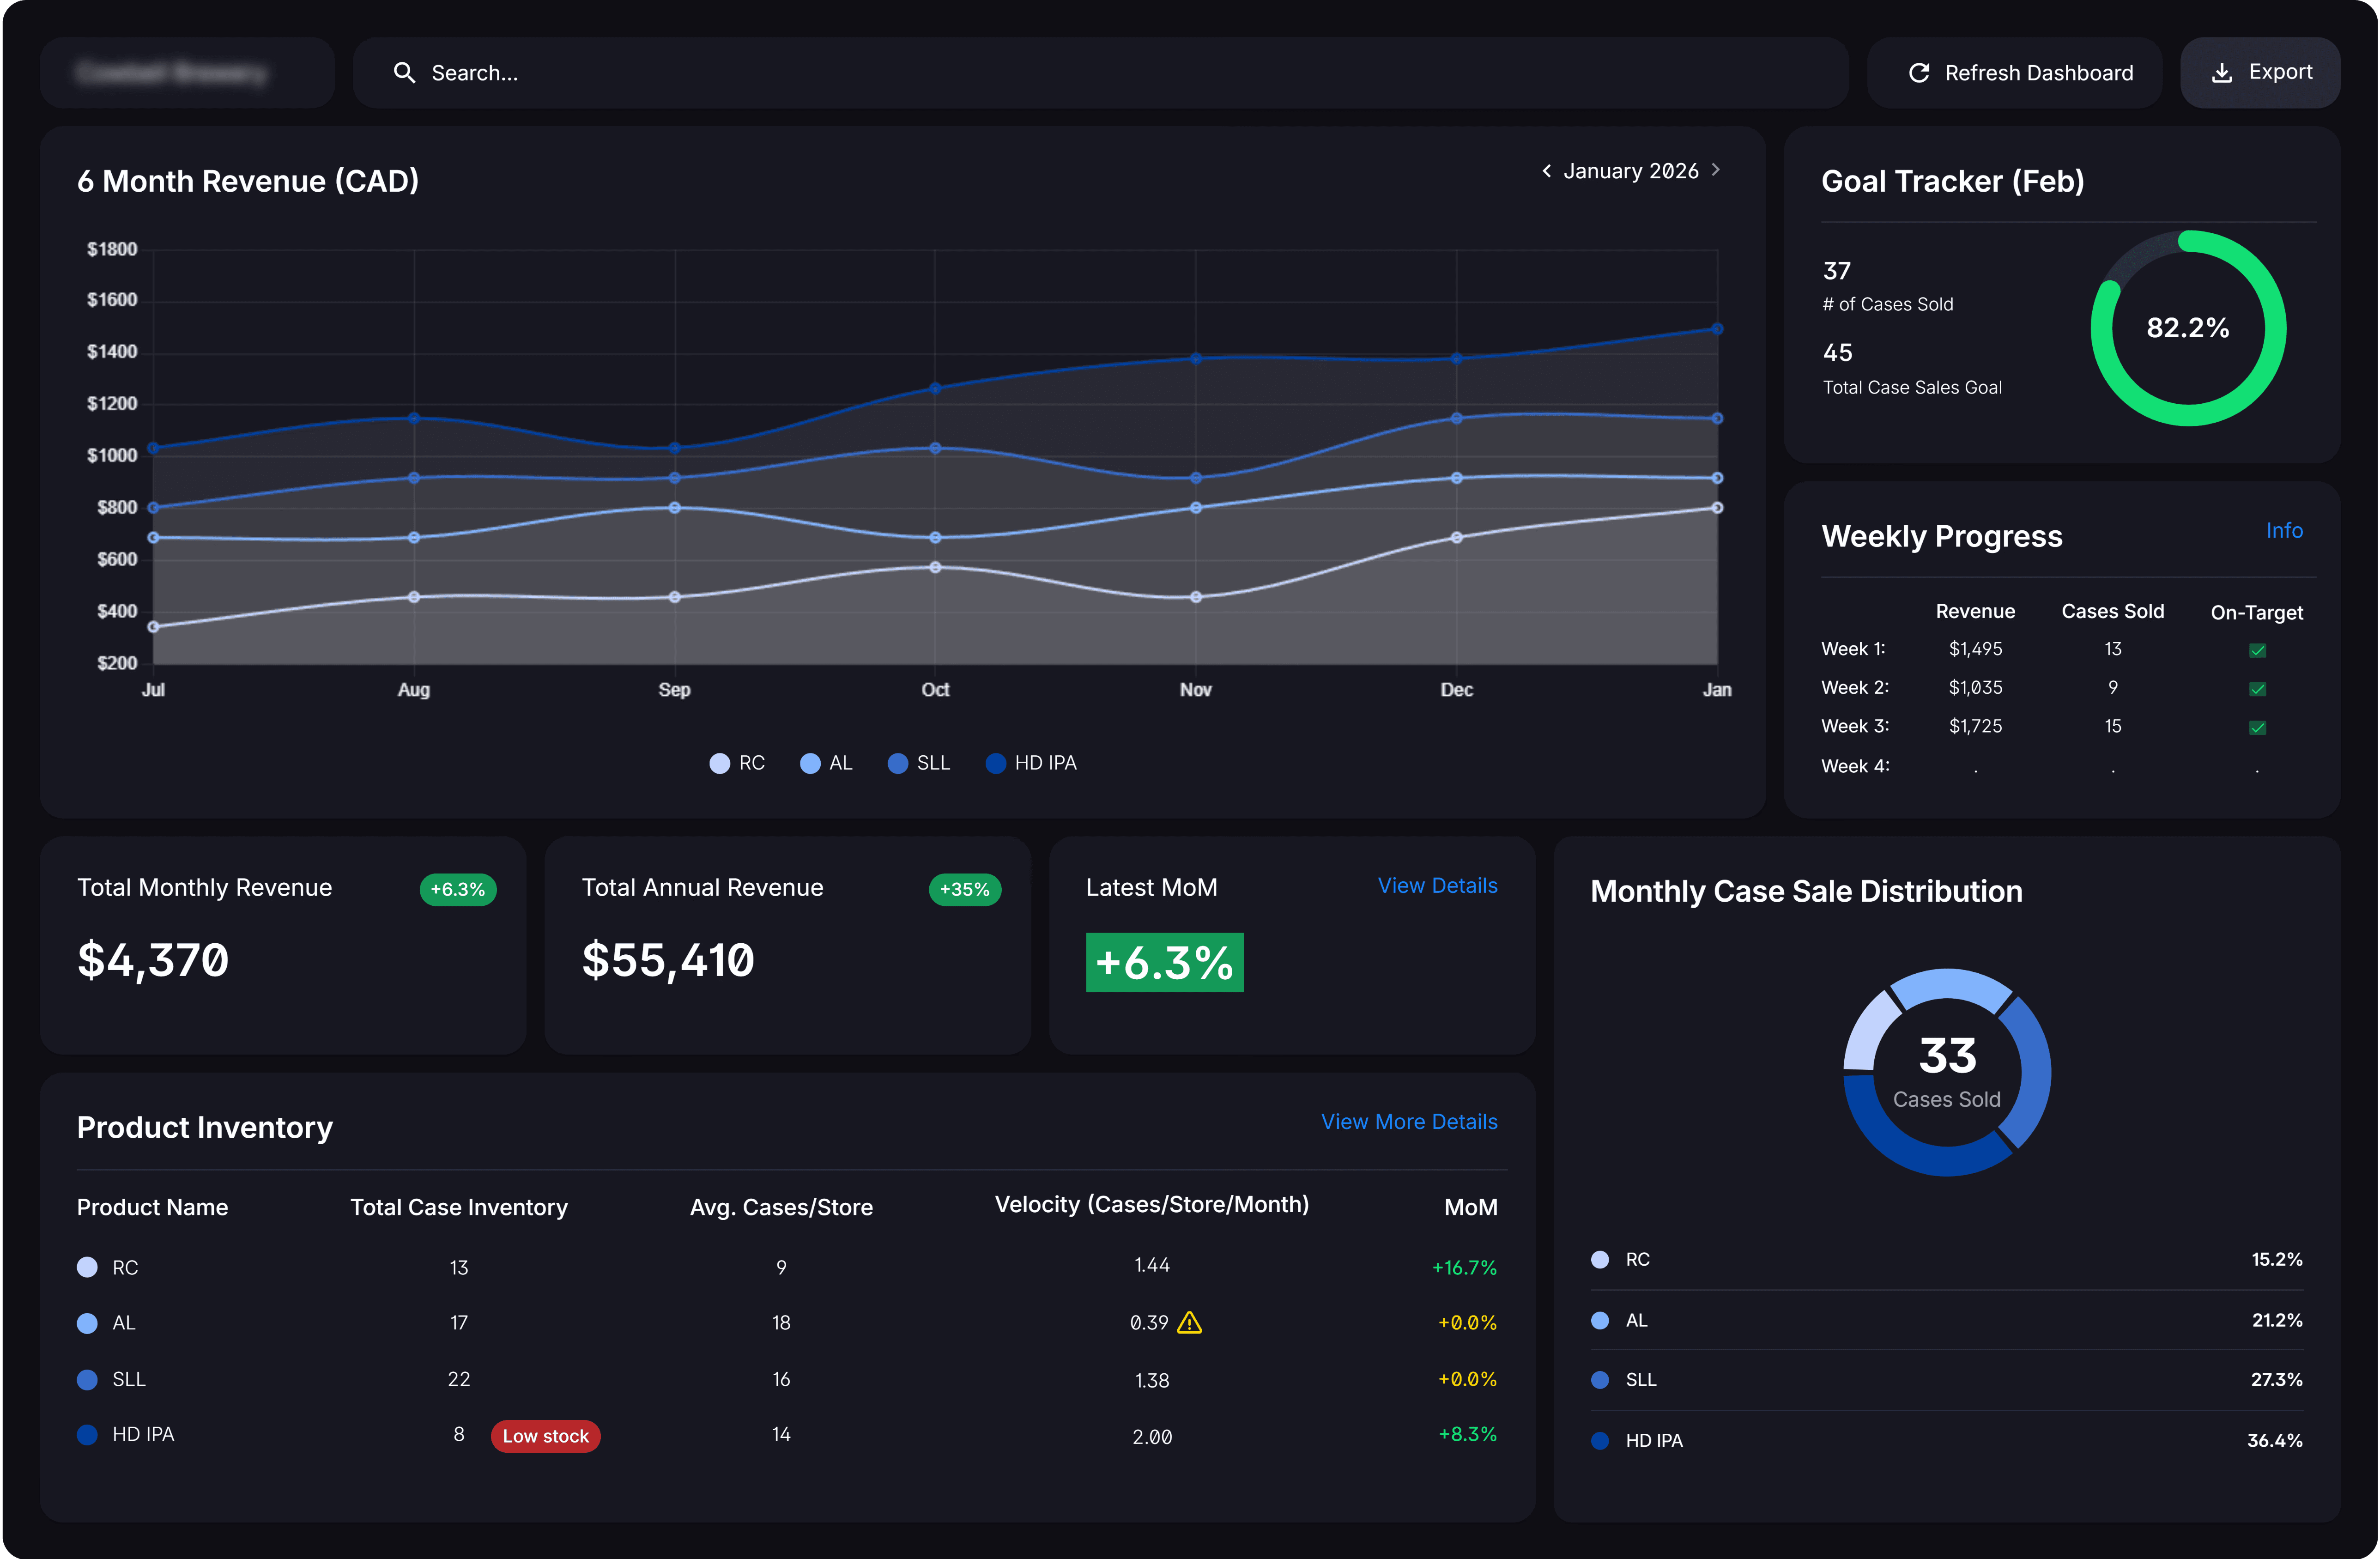Toggle the Week 2 on-target checkbox
This screenshot has height=1559, width=2380.
click(2257, 689)
